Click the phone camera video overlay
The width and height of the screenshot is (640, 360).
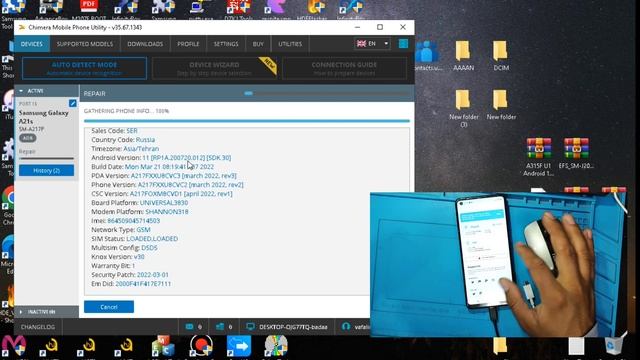click(x=498, y=264)
